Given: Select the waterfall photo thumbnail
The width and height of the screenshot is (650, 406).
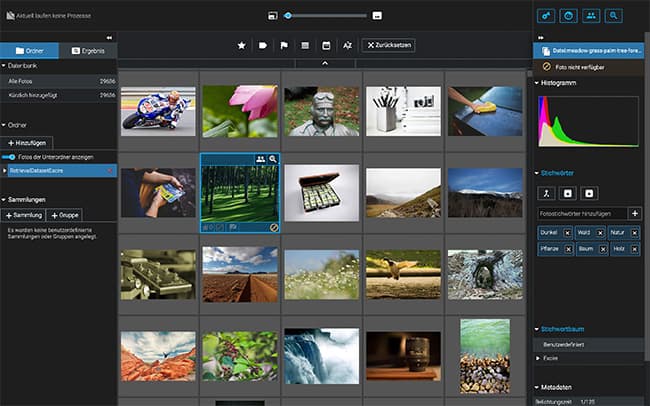Looking at the screenshot, I should pyautogui.click(x=321, y=356).
